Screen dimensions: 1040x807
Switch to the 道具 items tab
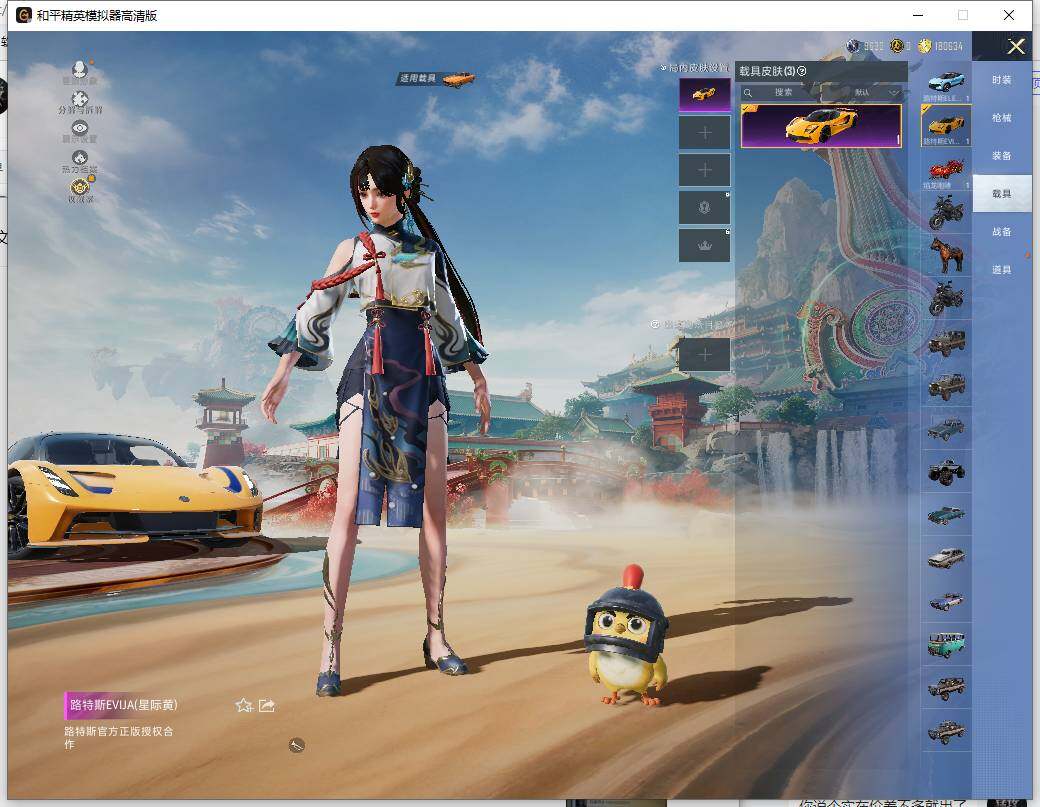click(1002, 270)
